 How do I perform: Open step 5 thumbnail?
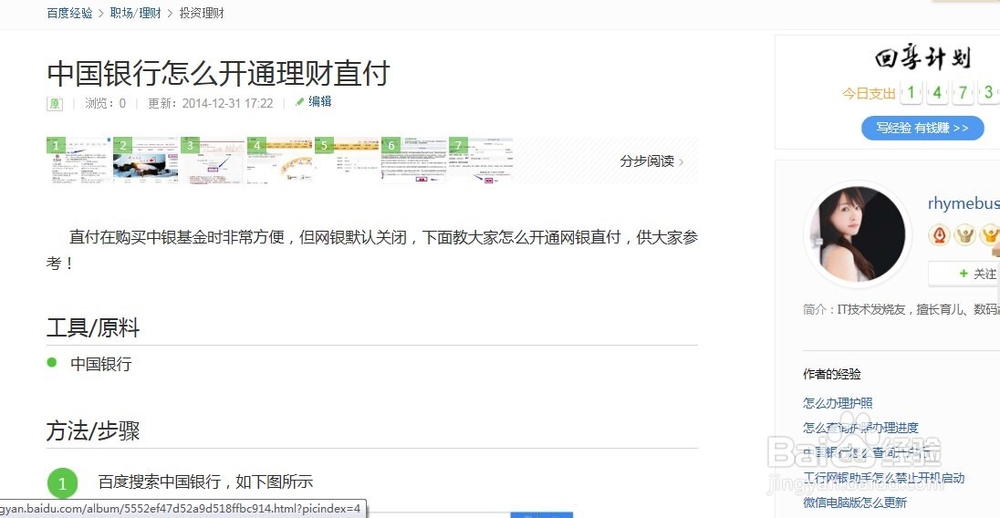coord(347,160)
